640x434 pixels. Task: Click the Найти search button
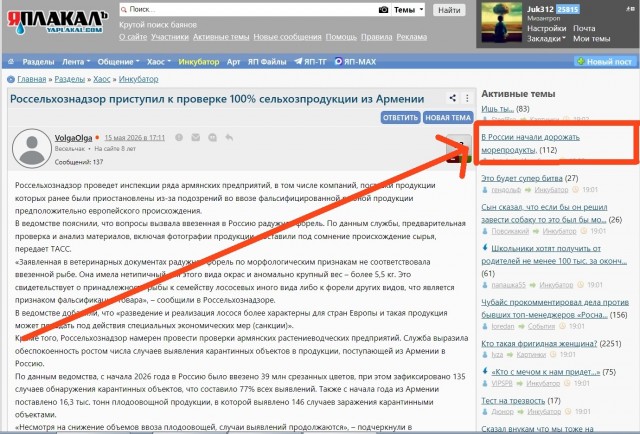click(449, 10)
